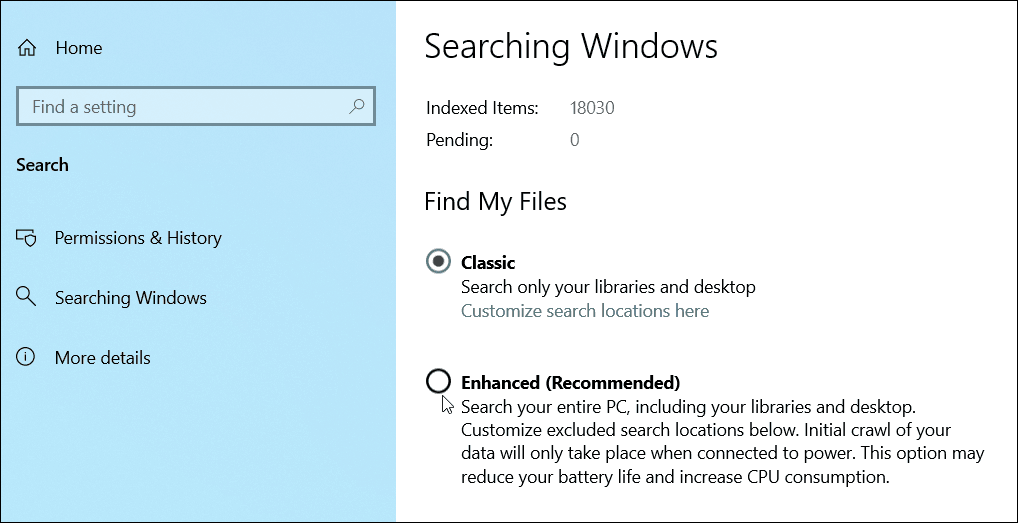This screenshot has width=1018, height=523.
Task: Click the bold Classic option label
Action: [488, 262]
